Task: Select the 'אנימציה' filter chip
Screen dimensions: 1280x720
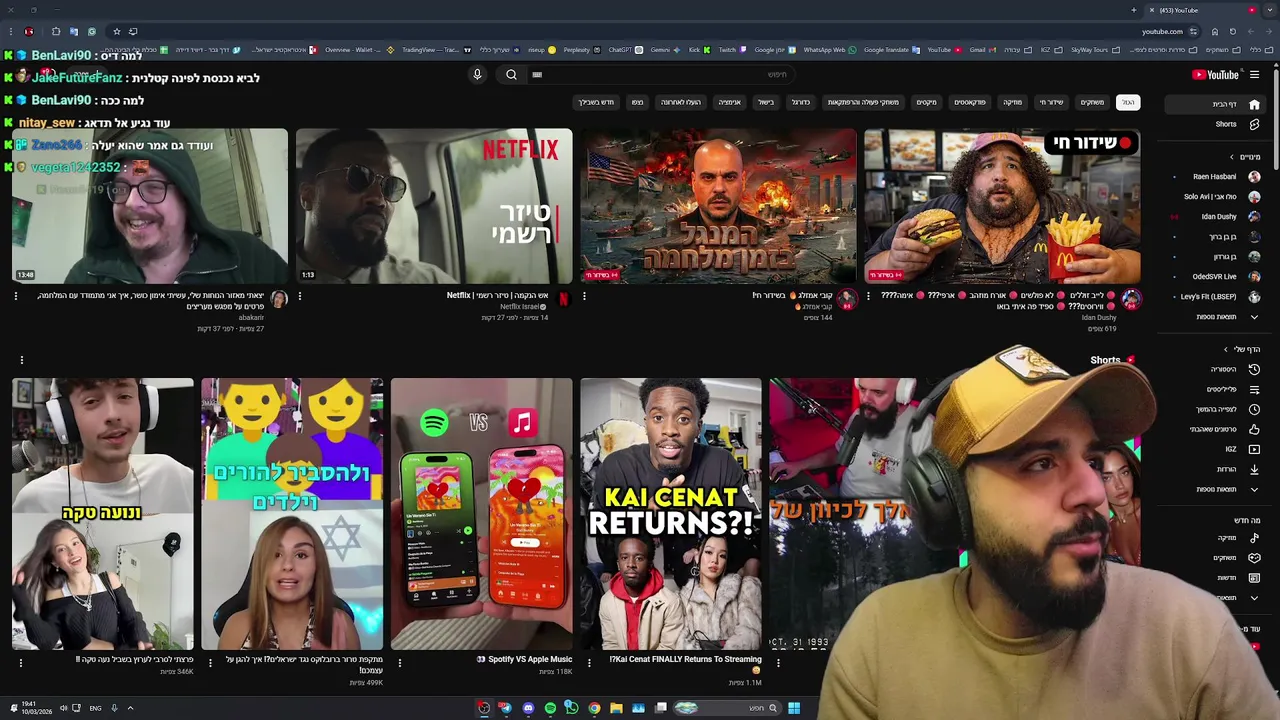Action: 730,102
